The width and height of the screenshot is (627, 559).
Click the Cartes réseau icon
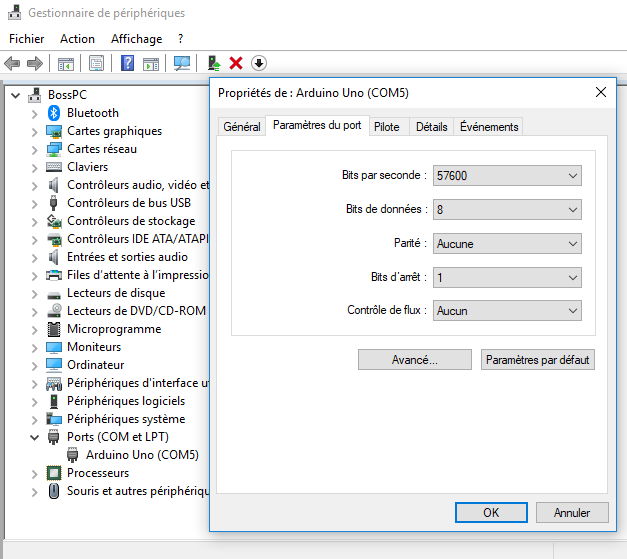54,149
